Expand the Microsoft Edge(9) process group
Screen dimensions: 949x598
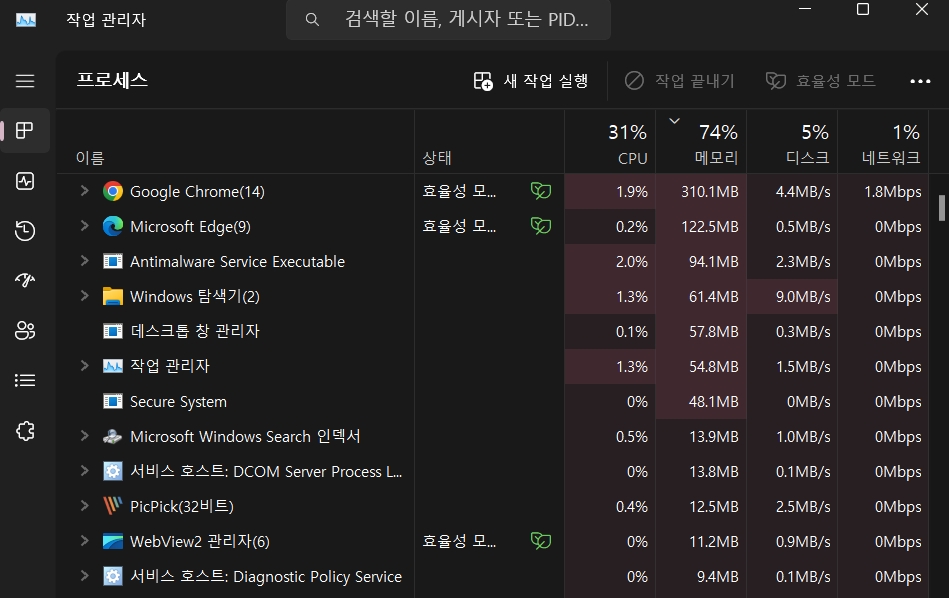coord(84,226)
